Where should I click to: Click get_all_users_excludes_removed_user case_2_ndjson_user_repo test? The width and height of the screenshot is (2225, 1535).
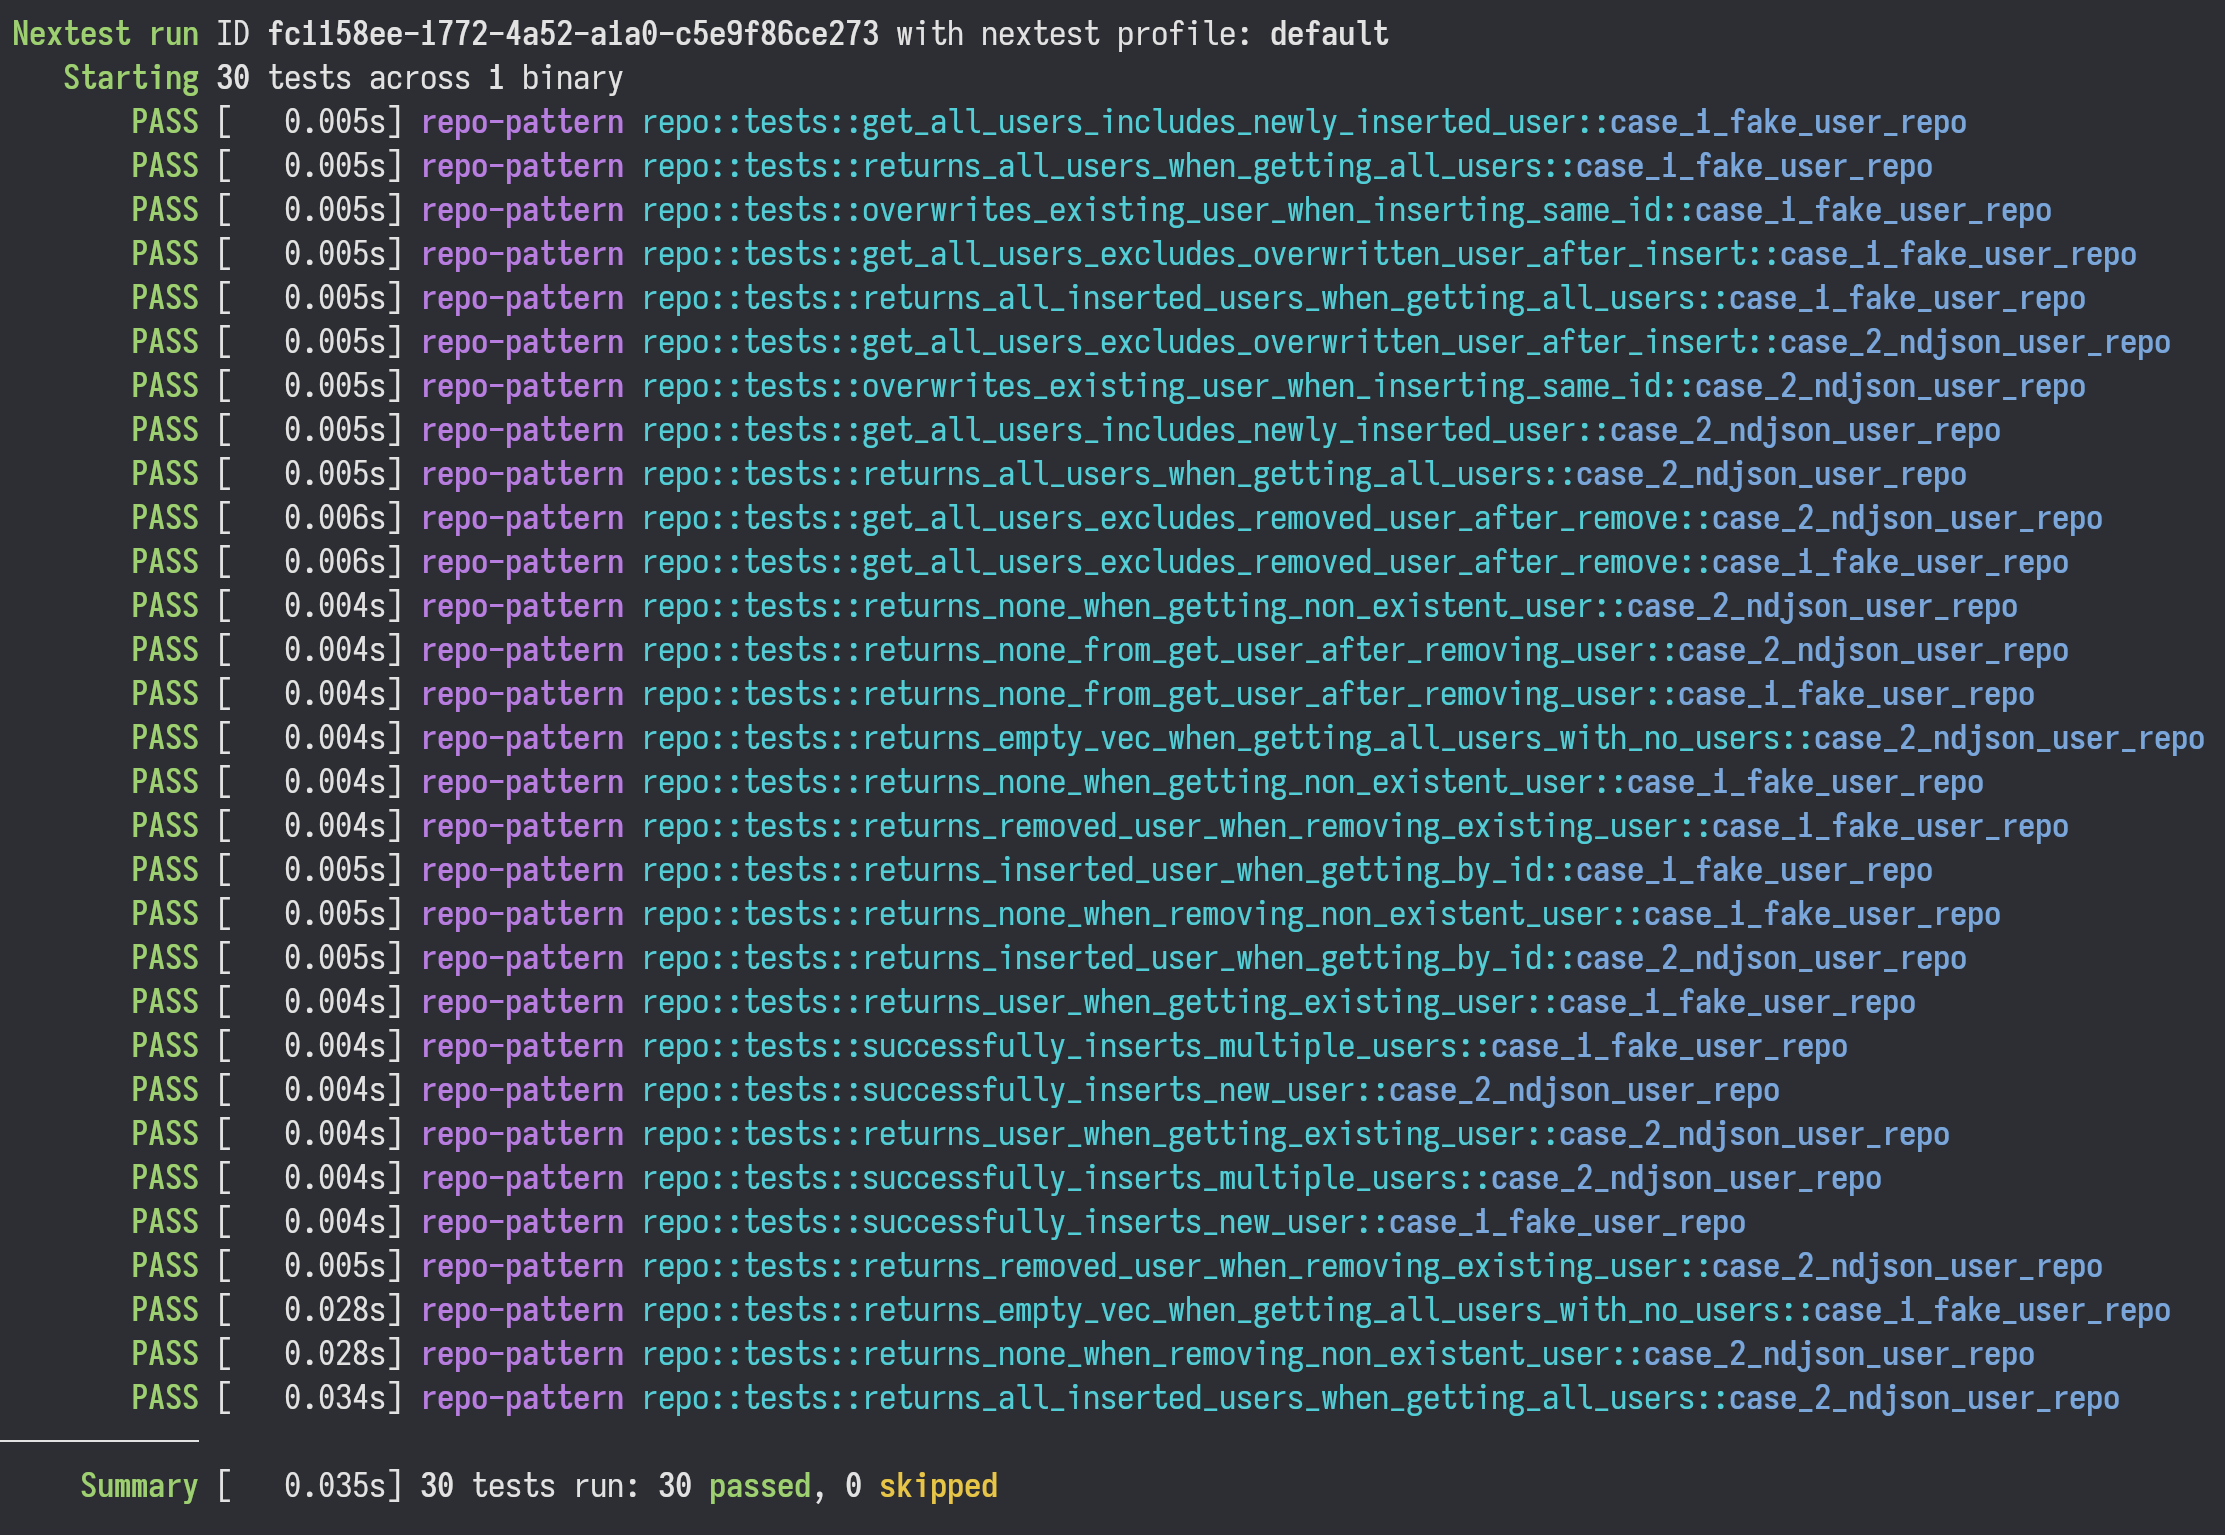tap(1371, 518)
